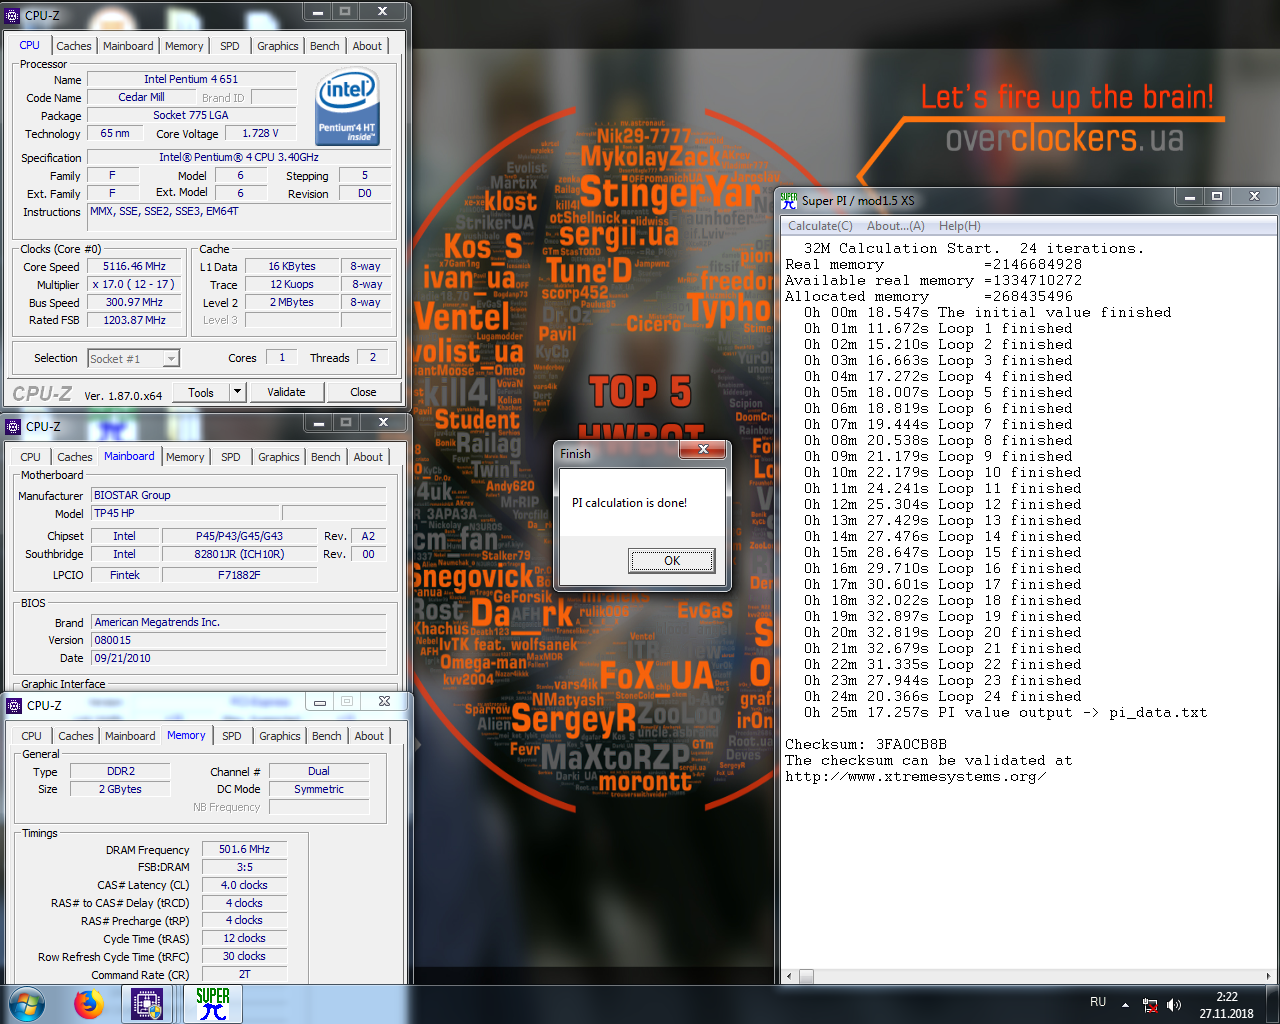Click the Command Rate 2T value
1280x1024 pixels.
[x=244, y=974]
